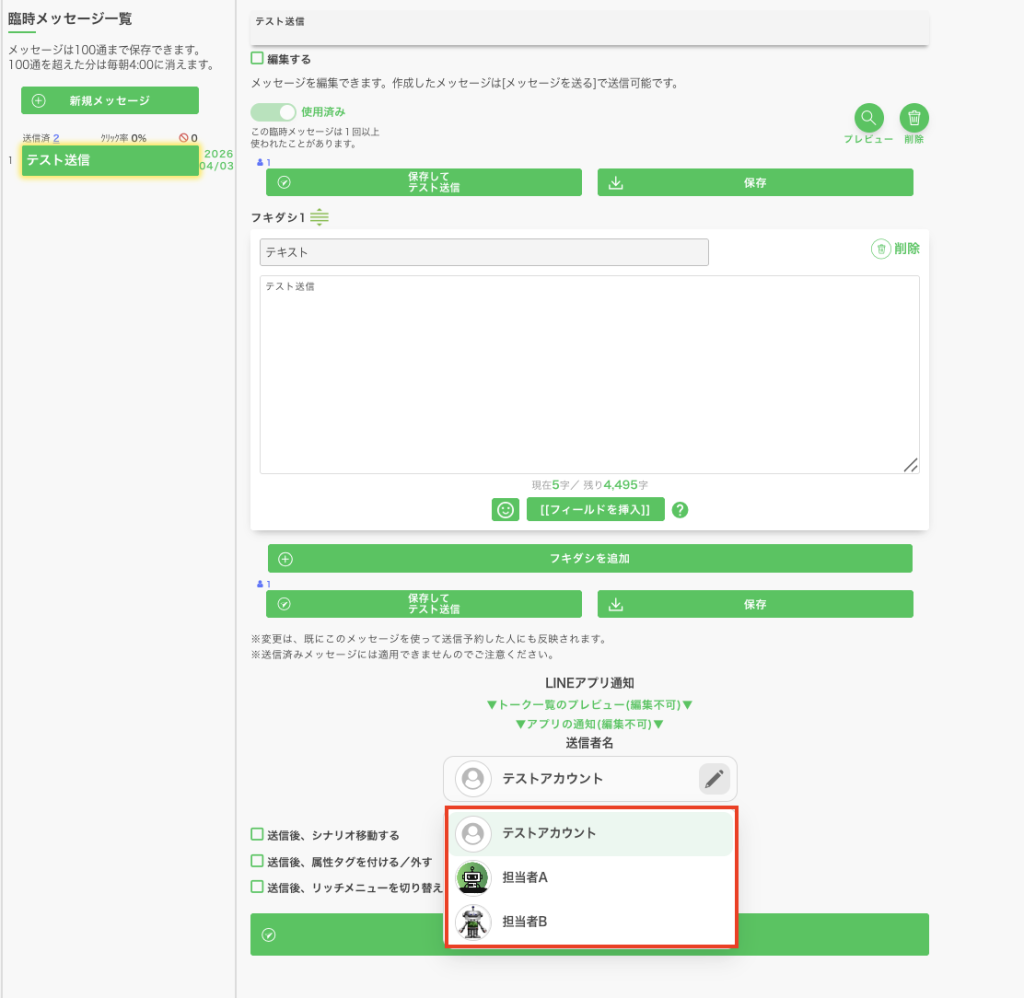Click the green question mark help icon
The height and width of the screenshot is (998, 1024).
[x=680, y=510]
